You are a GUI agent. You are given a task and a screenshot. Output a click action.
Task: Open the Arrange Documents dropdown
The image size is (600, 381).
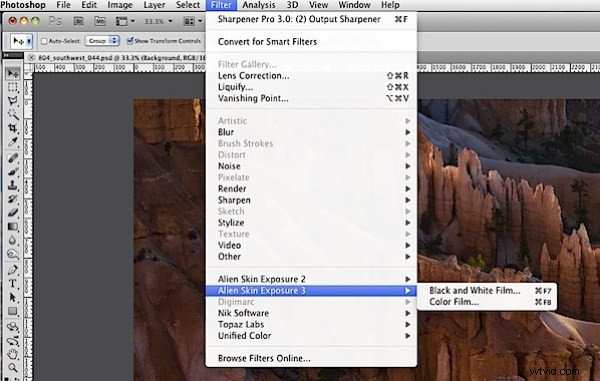192,21
